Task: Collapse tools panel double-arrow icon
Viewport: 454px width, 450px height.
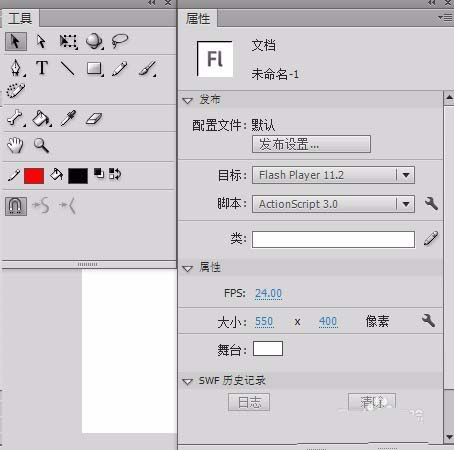Action: 152,3
